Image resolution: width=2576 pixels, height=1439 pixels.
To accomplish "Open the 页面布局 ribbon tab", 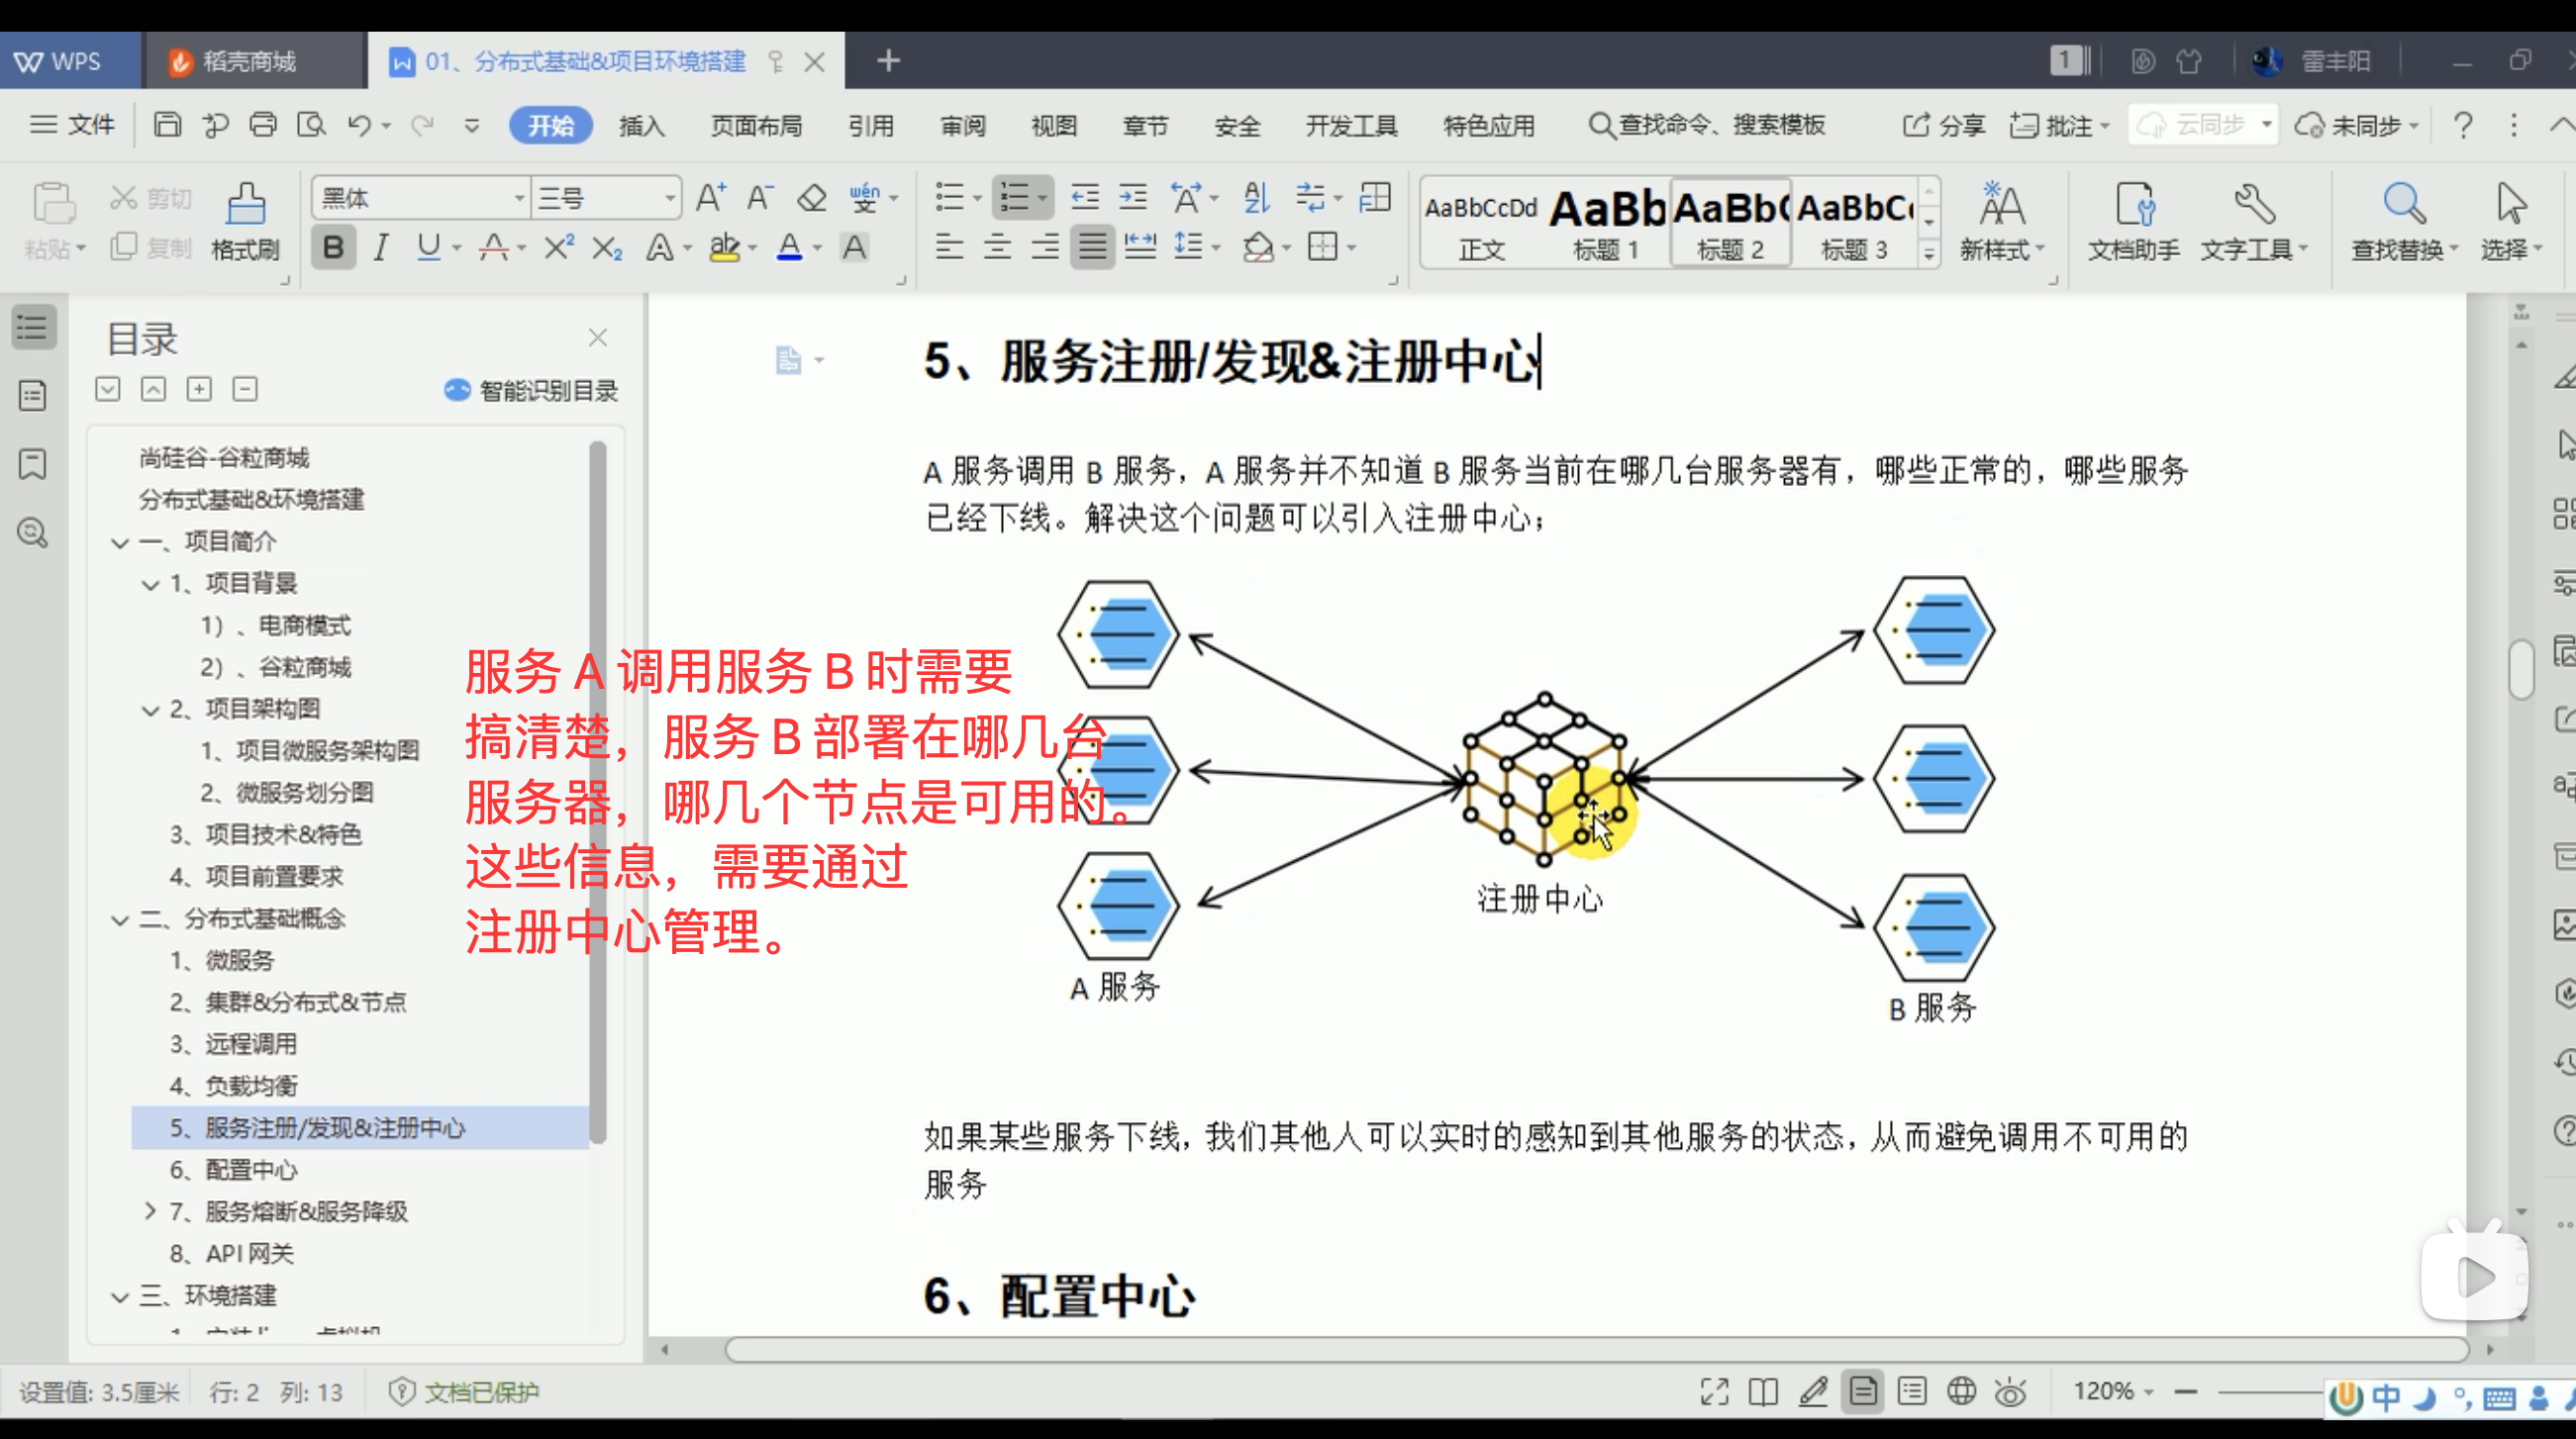I will pyautogui.click(x=756, y=126).
